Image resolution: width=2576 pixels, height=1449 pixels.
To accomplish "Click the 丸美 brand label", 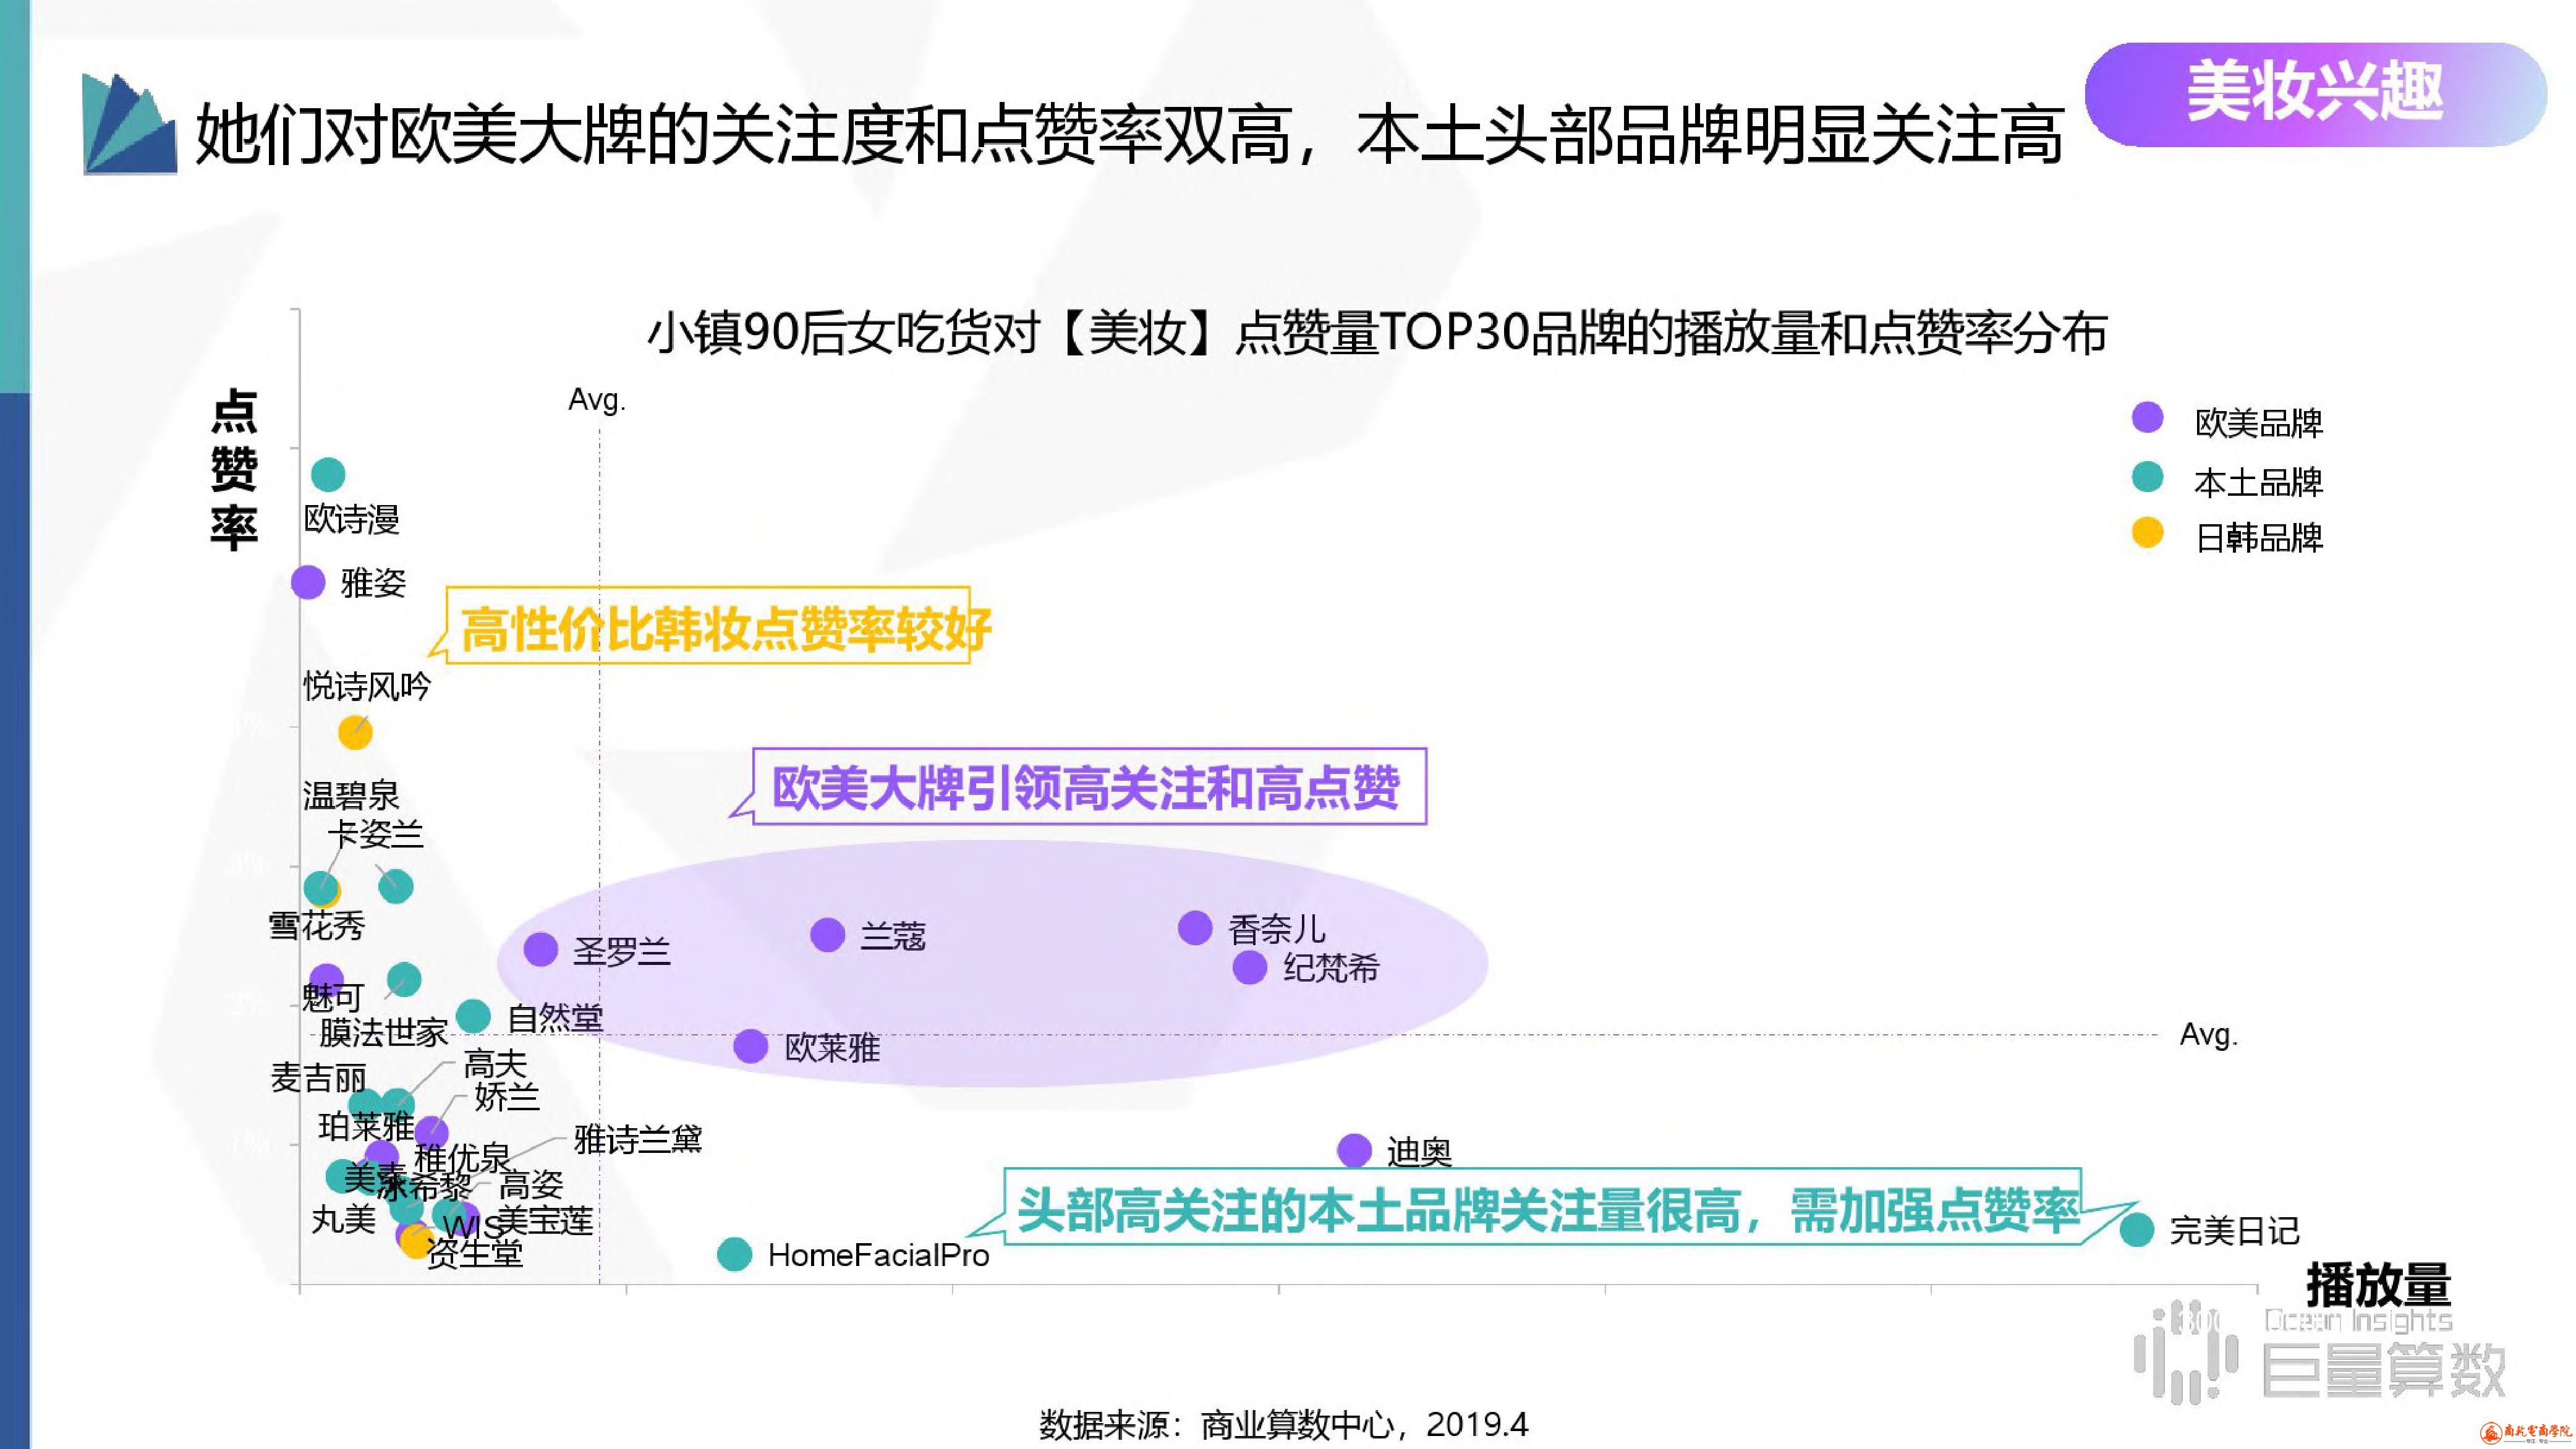I will tap(344, 1220).
